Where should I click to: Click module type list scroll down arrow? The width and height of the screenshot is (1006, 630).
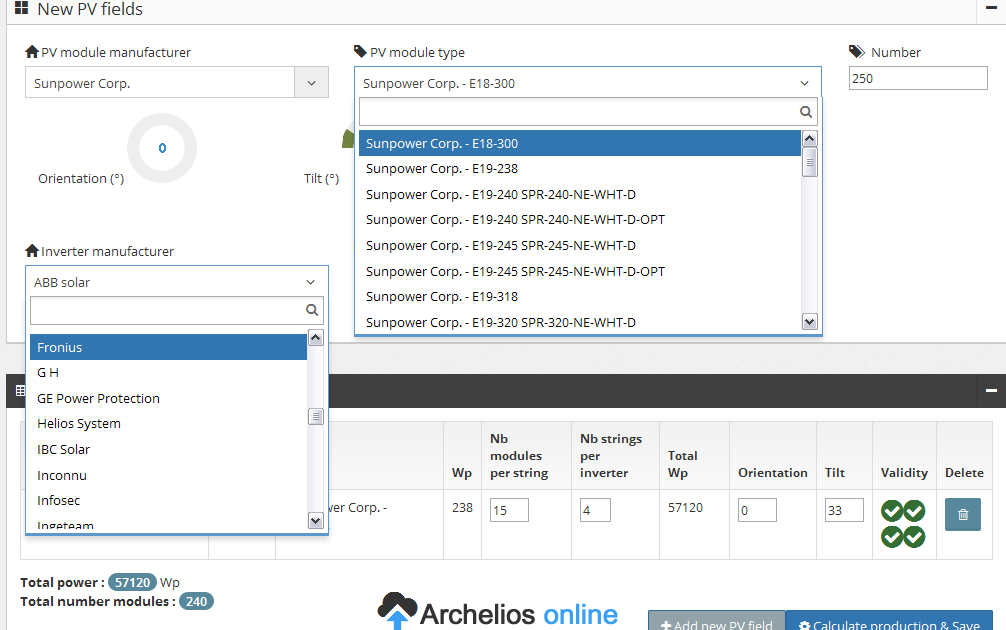click(810, 321)
